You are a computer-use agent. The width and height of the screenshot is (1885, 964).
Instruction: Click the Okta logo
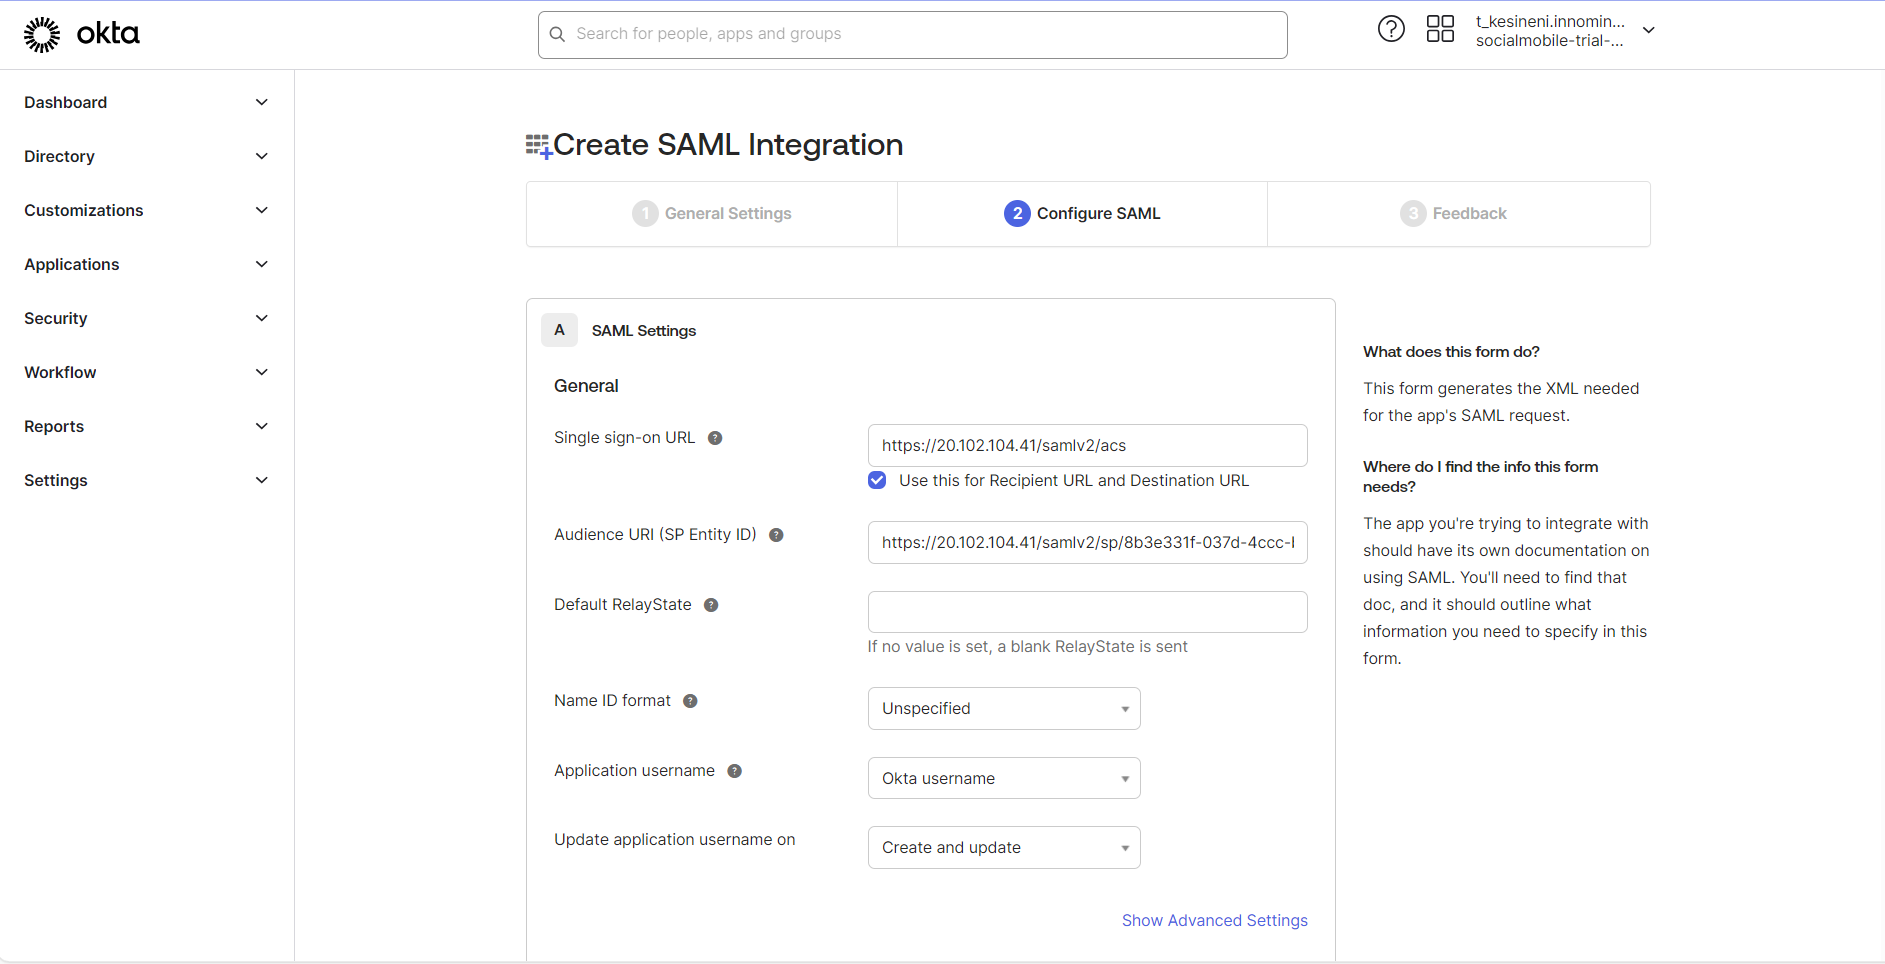(82, 33)
